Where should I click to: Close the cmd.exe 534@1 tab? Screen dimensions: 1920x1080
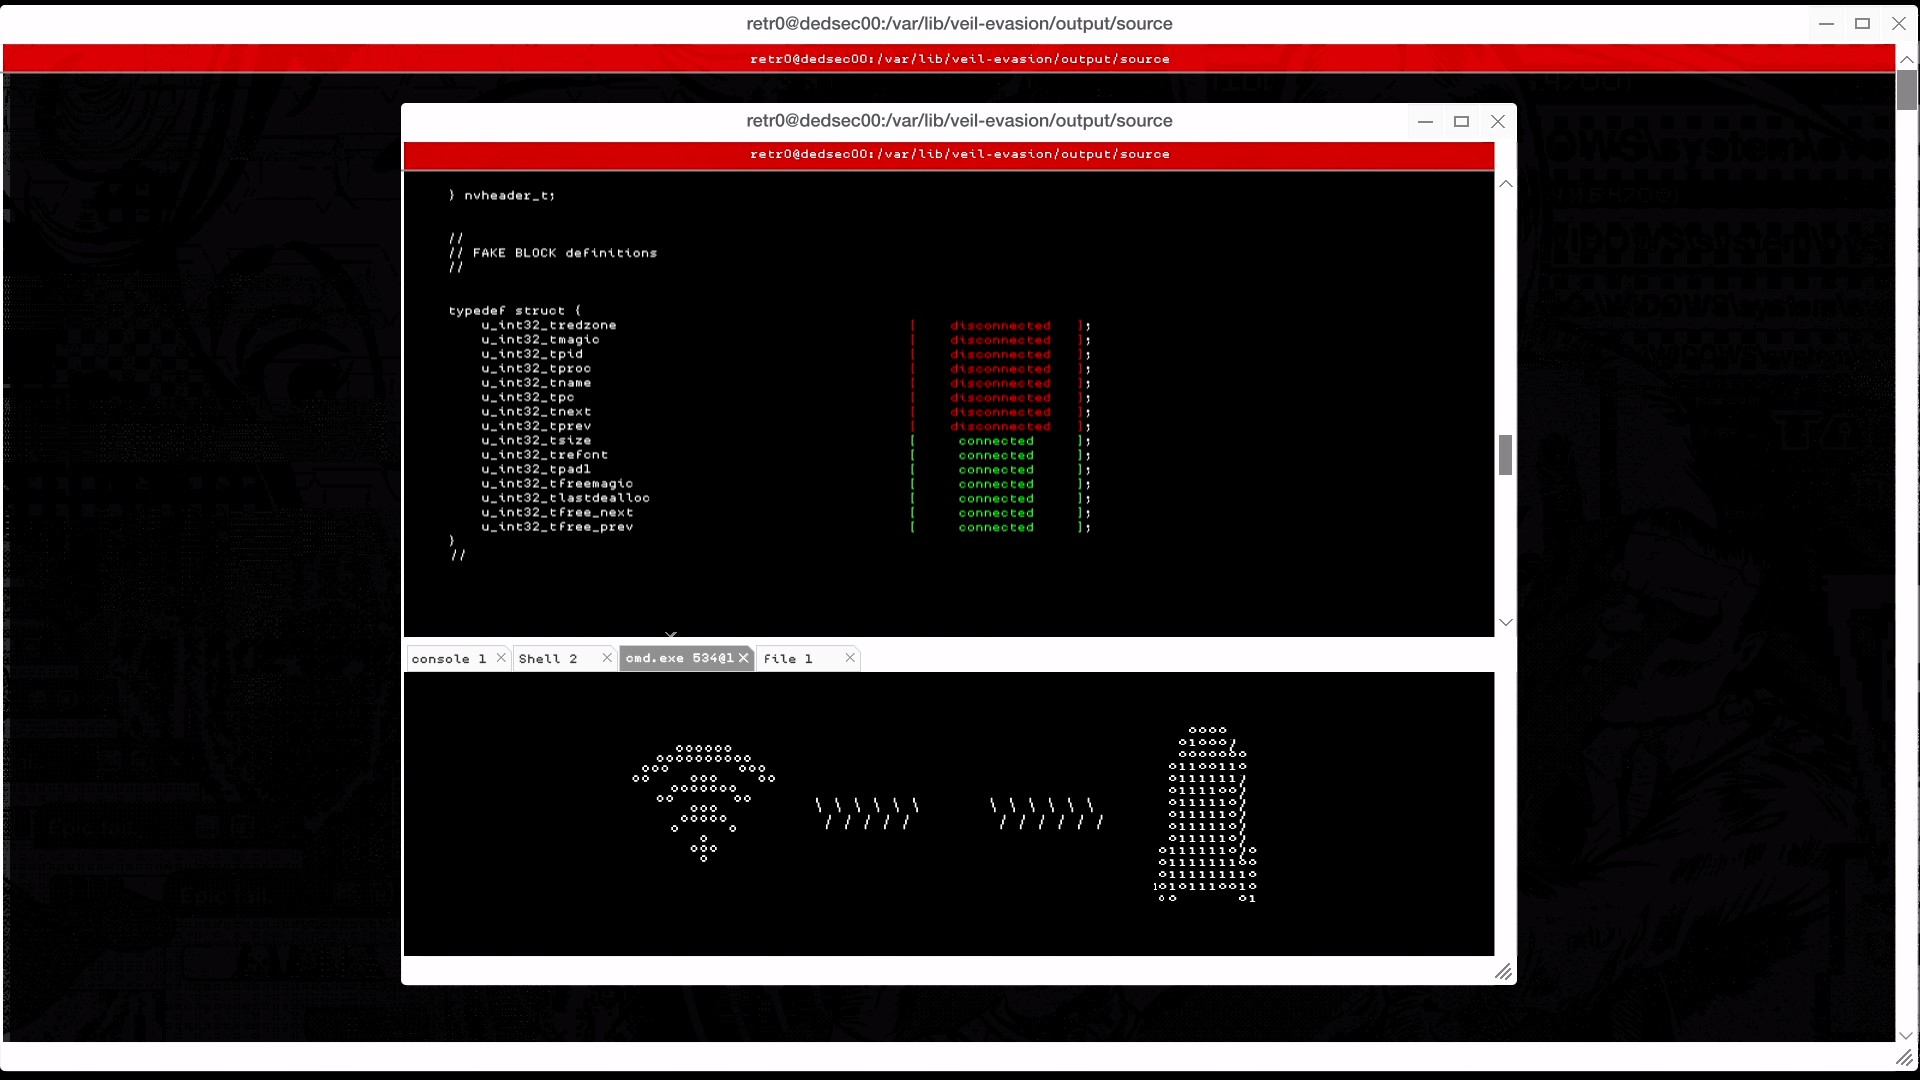click(x=743, y=658)
